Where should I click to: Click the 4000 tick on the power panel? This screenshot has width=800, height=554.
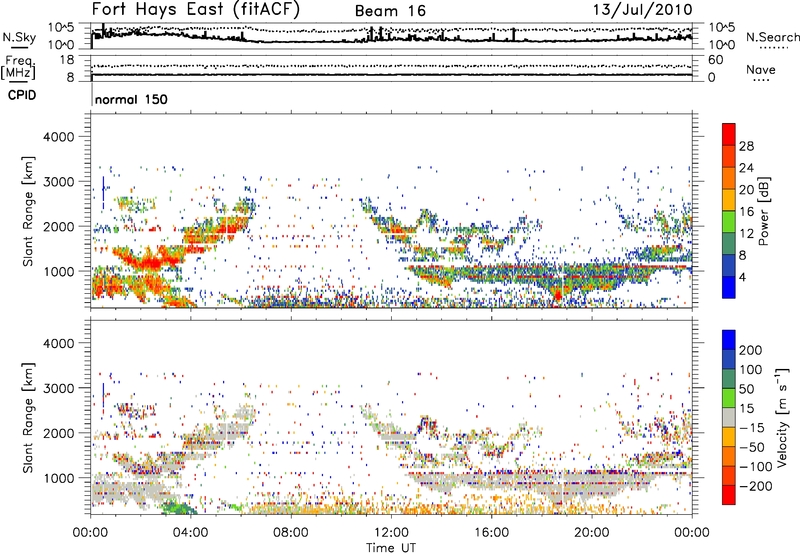(x=59, y=137)
